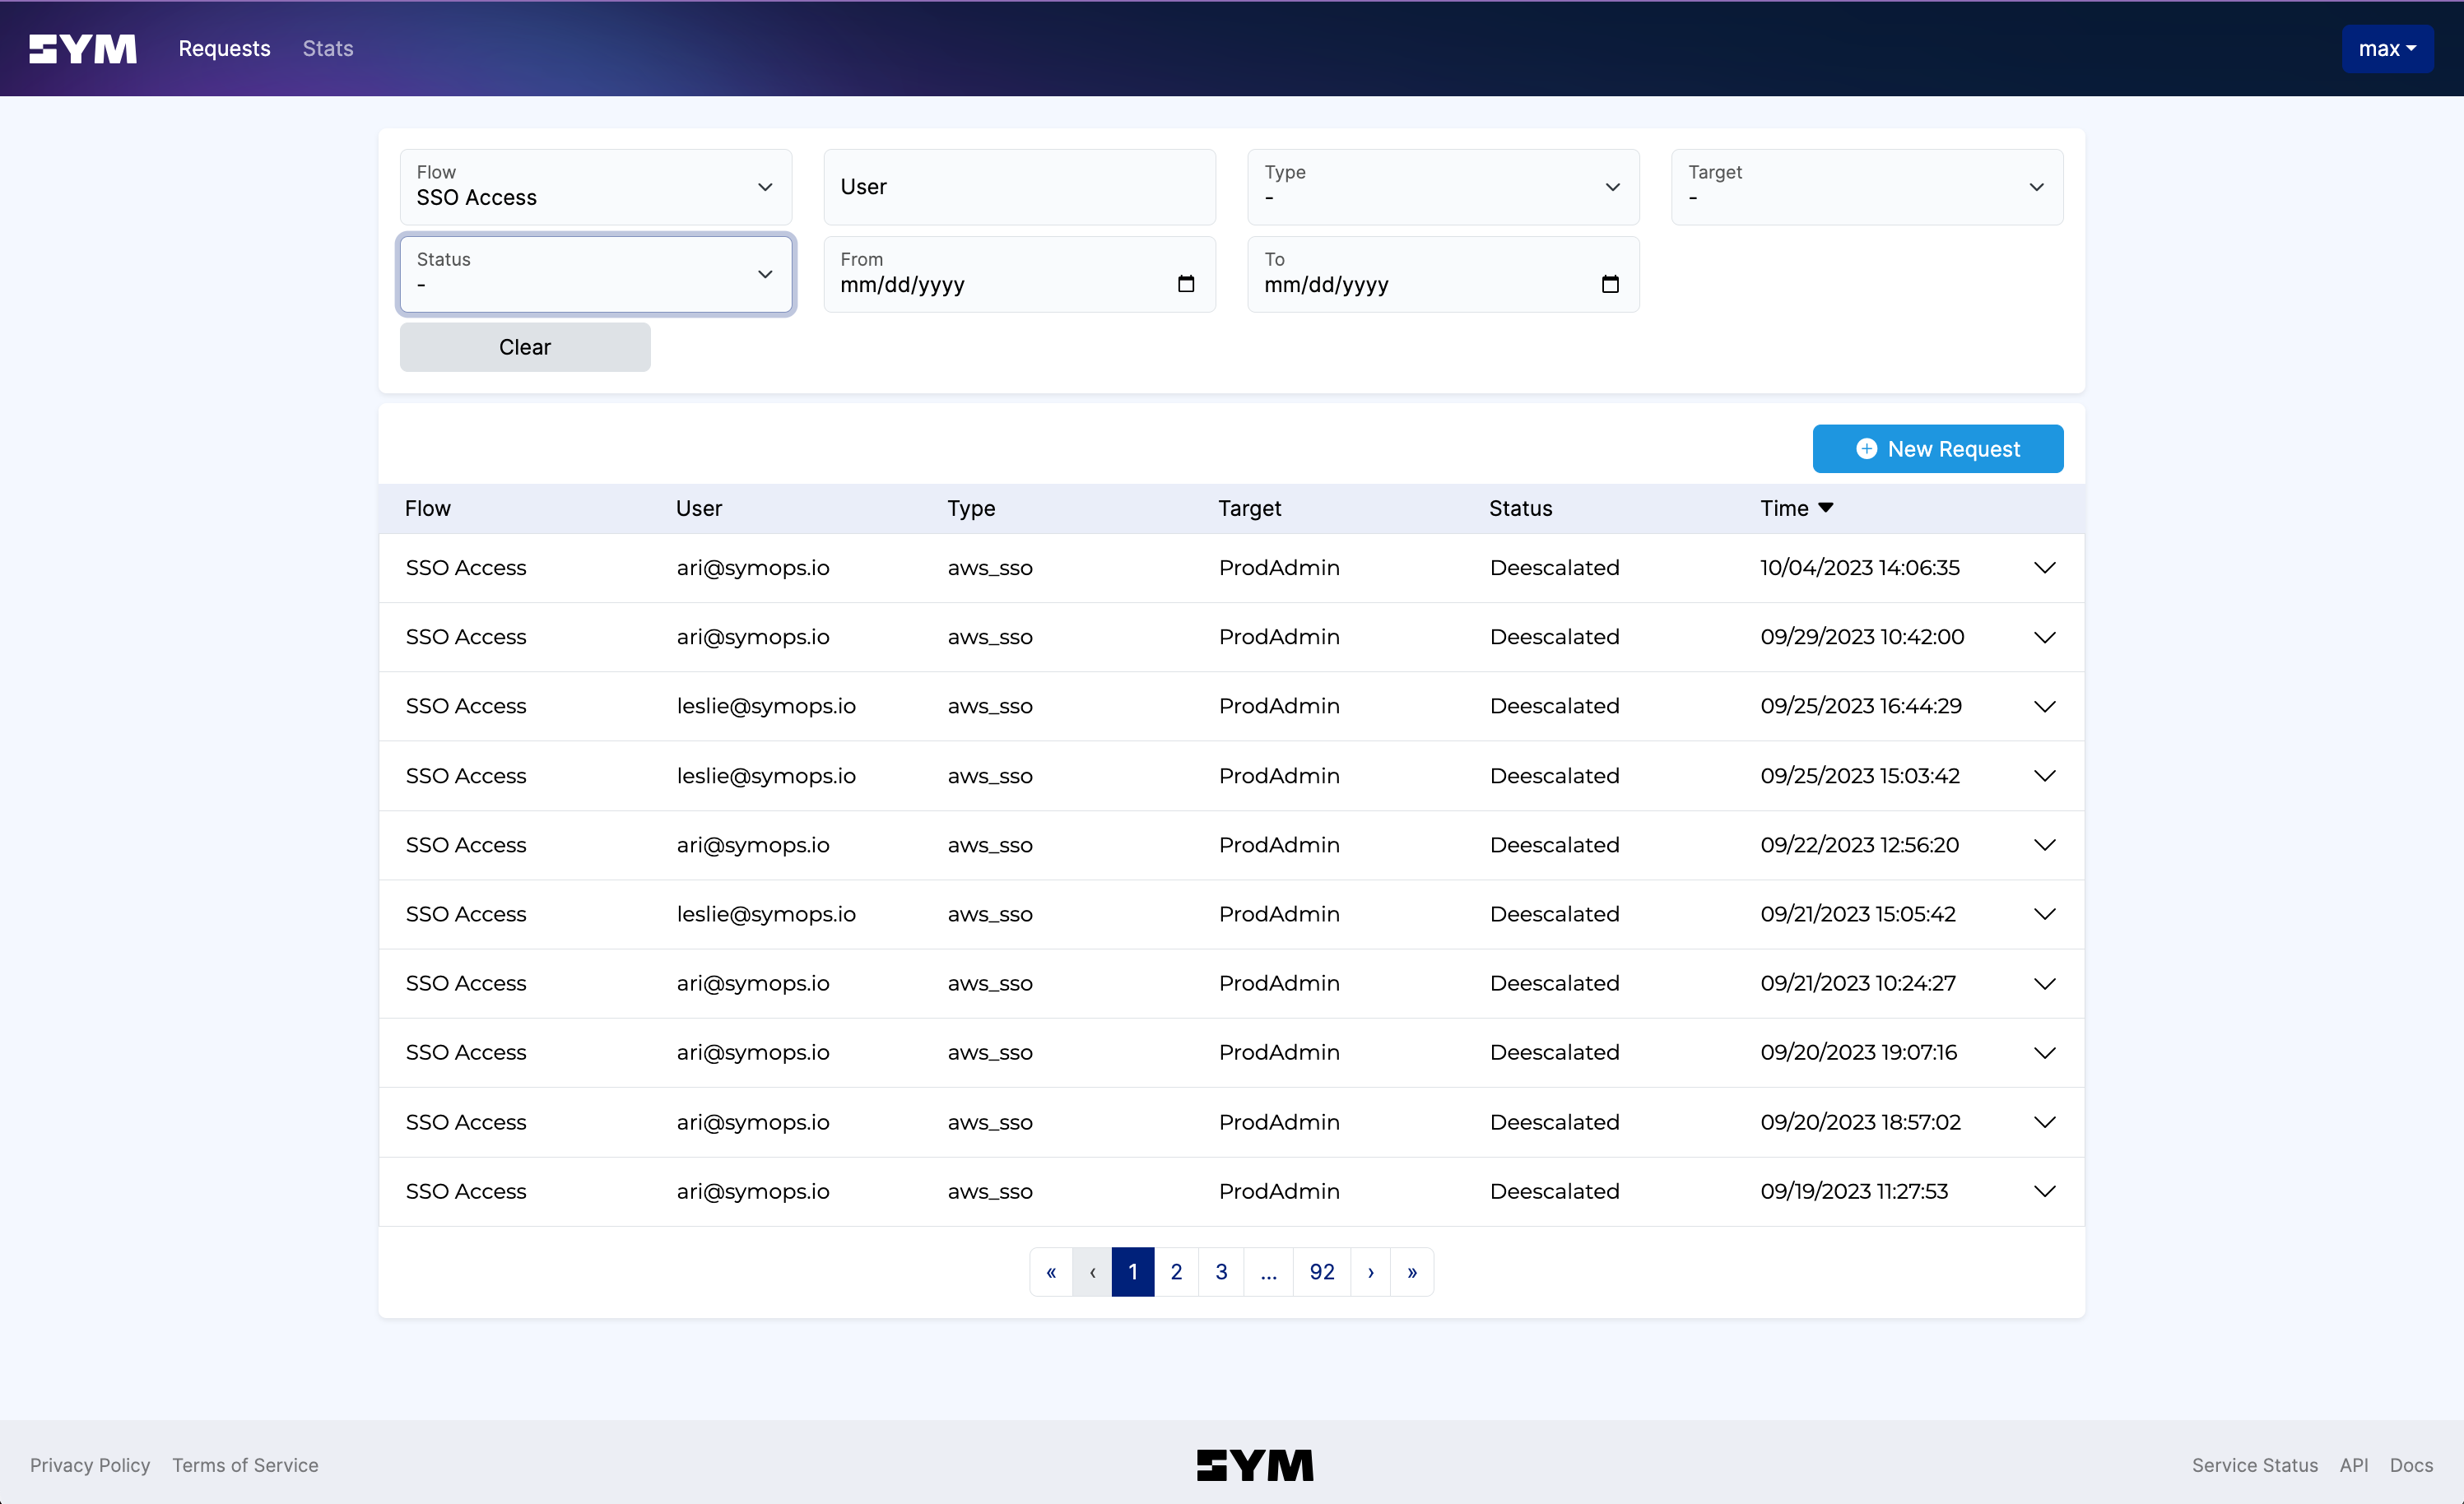Image resolution: width=2464 pixels, height=1504 pixels.
Task: Expand the 09/19/2023 11:27:53 request row
Action: (2044, 1191)
